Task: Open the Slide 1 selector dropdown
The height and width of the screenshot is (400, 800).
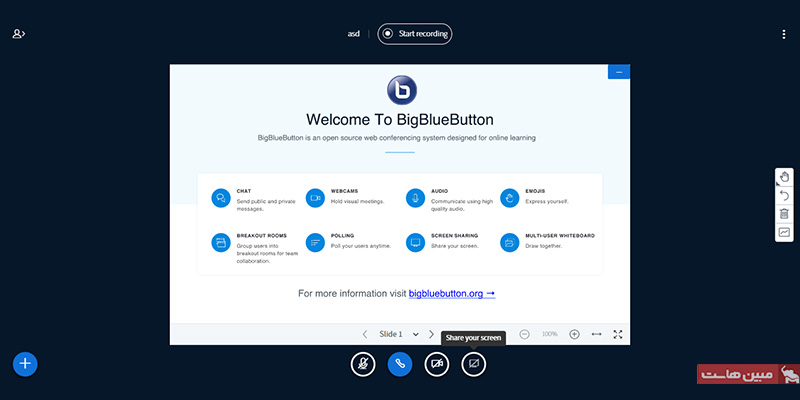Action: click(399, 334)
